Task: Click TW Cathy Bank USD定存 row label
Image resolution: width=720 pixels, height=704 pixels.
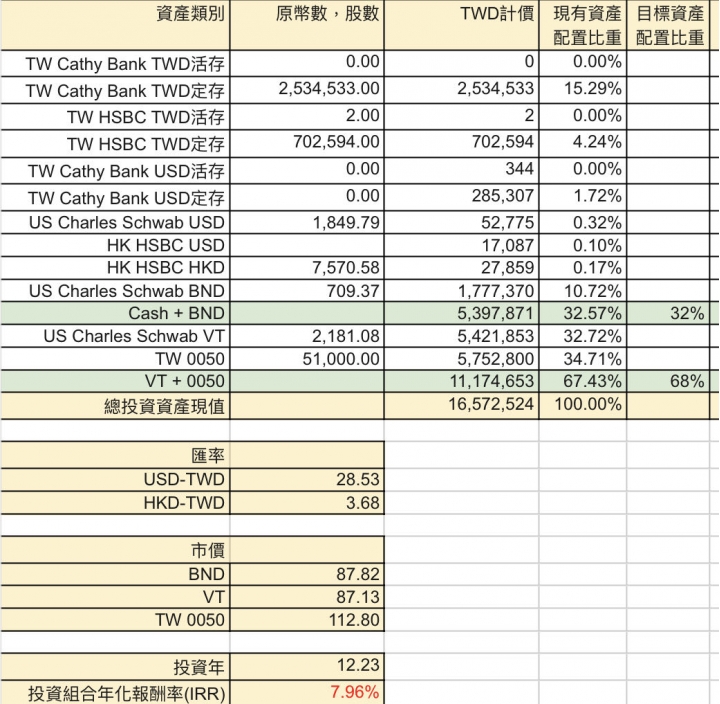Action: [115, 197]
